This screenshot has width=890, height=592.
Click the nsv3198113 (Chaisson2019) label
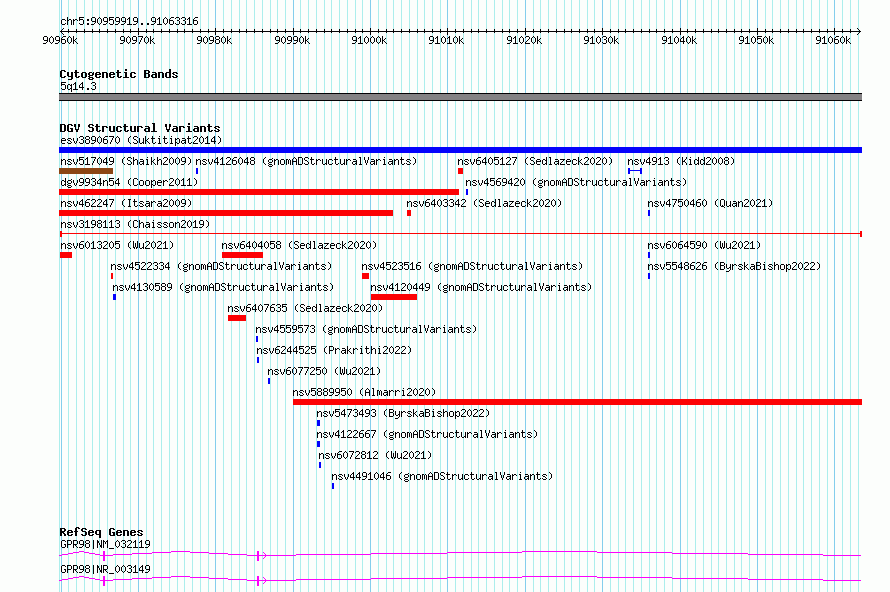135,224
